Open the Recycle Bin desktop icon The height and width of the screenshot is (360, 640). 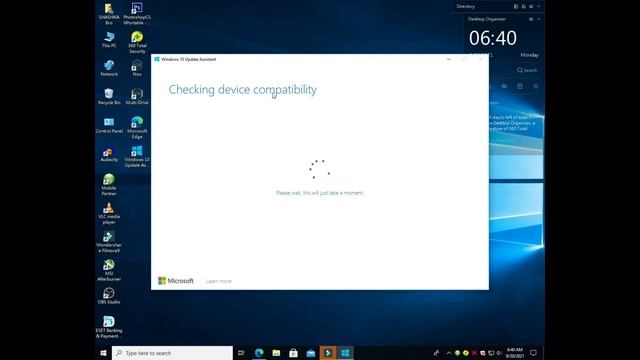click(x=109, y=97)
